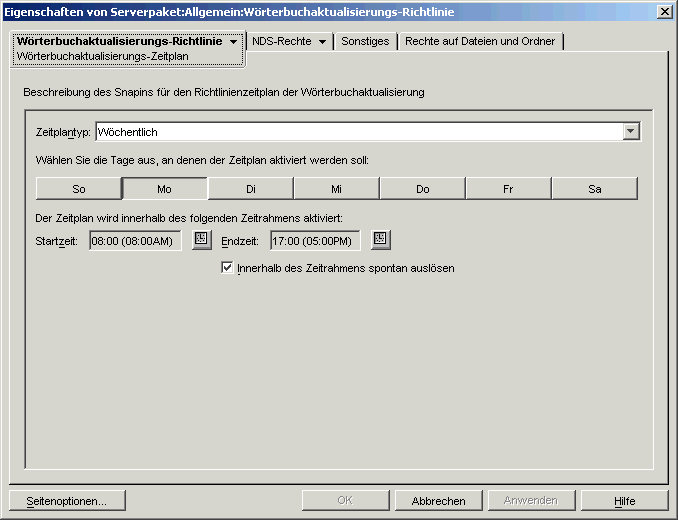Toggle the Sa (Saturday) day button

(595, 189)
